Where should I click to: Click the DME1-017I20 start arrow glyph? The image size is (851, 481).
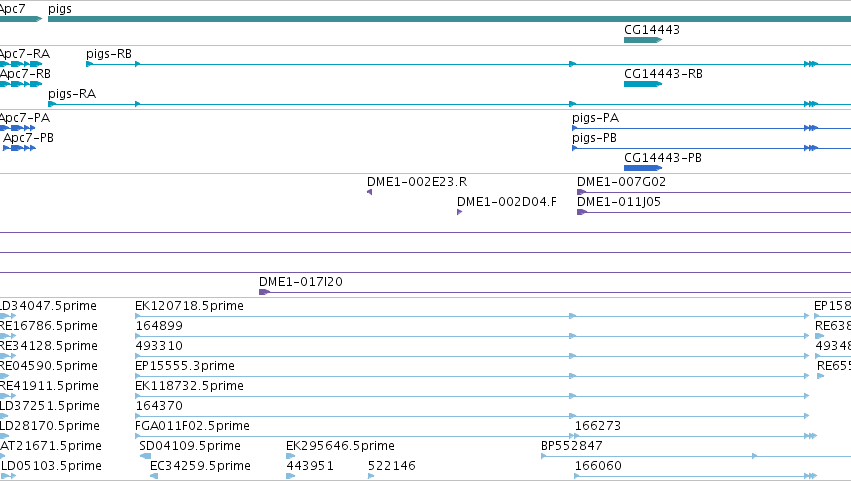click(264, 292)
